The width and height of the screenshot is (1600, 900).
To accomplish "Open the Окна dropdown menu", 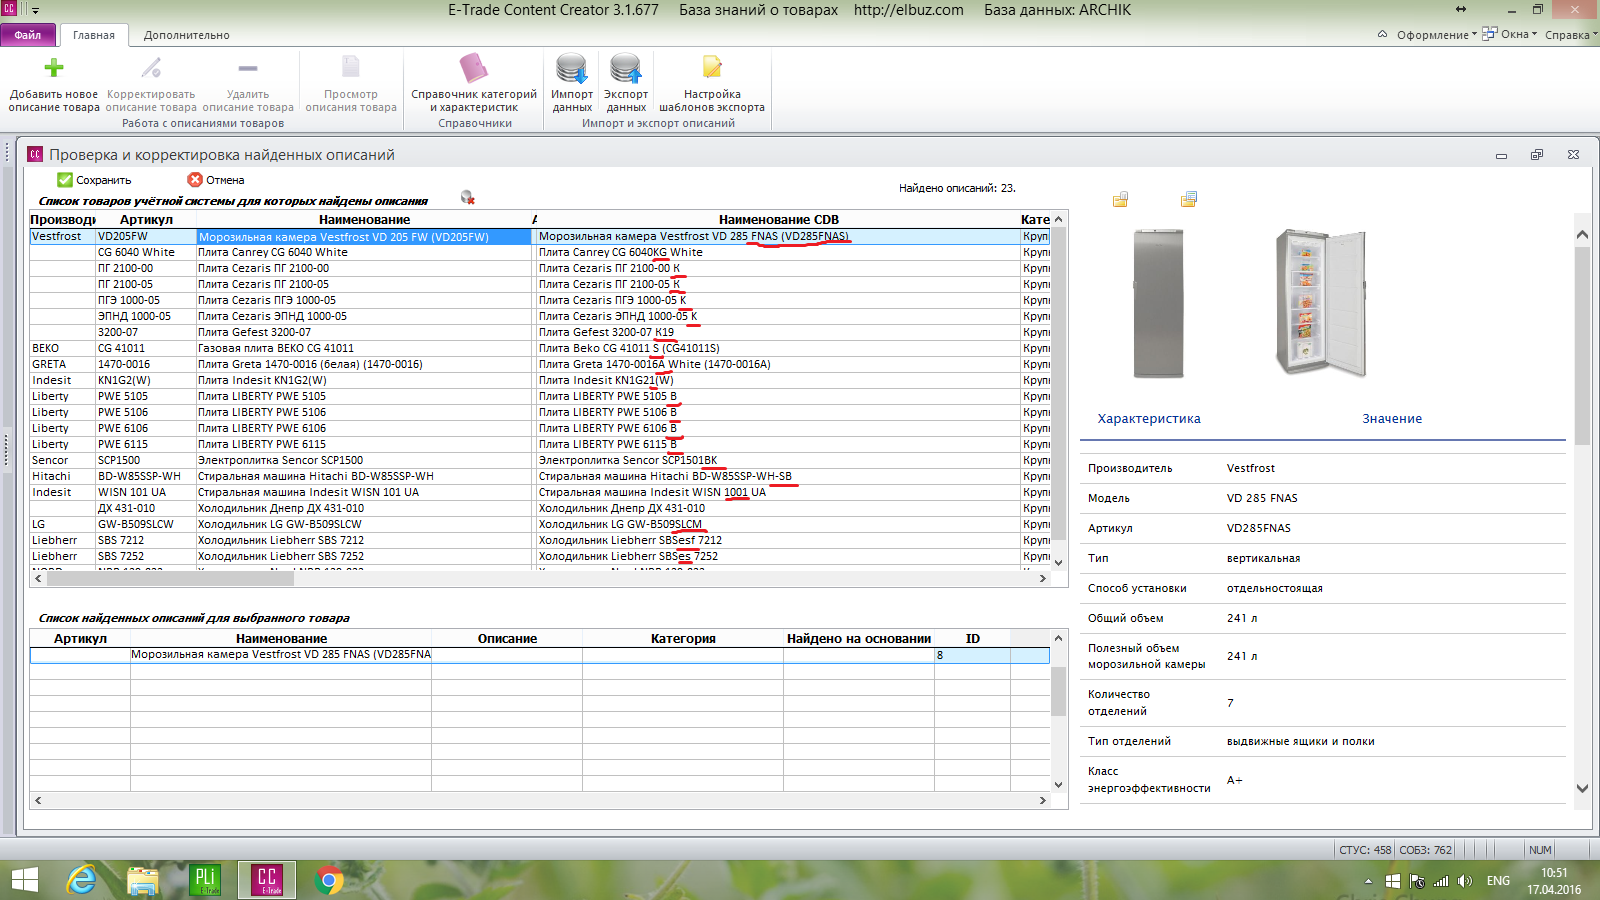I will 1510,34.
